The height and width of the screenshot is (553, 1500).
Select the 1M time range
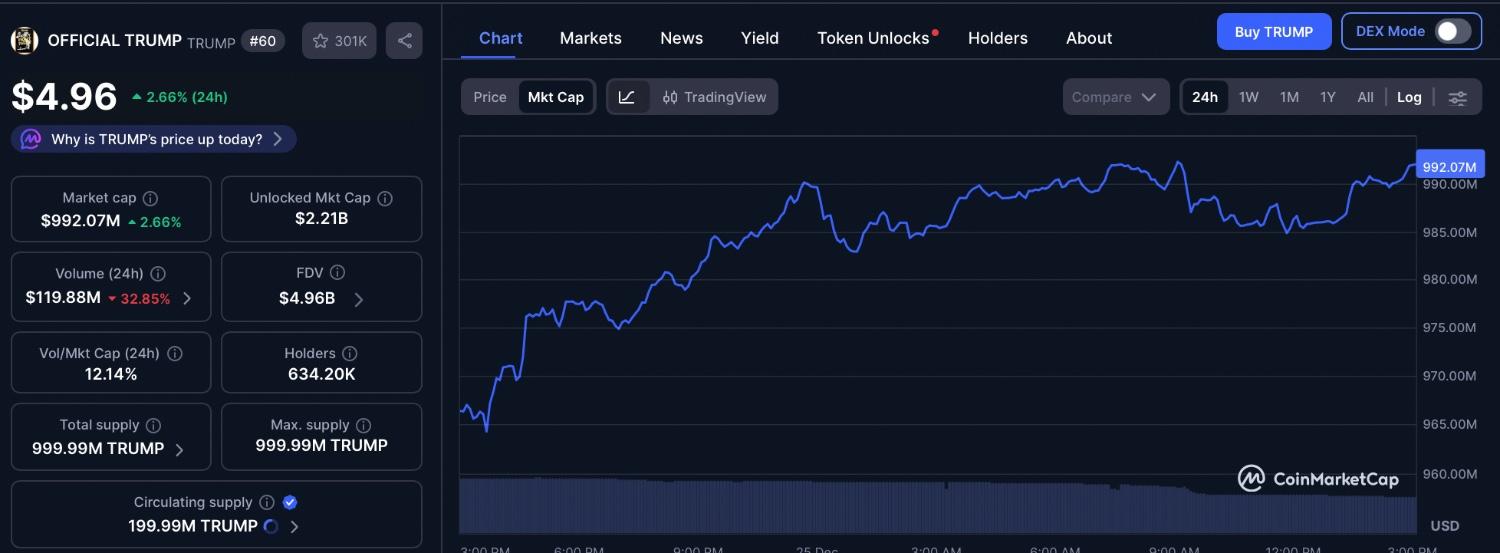[1289, 97]
